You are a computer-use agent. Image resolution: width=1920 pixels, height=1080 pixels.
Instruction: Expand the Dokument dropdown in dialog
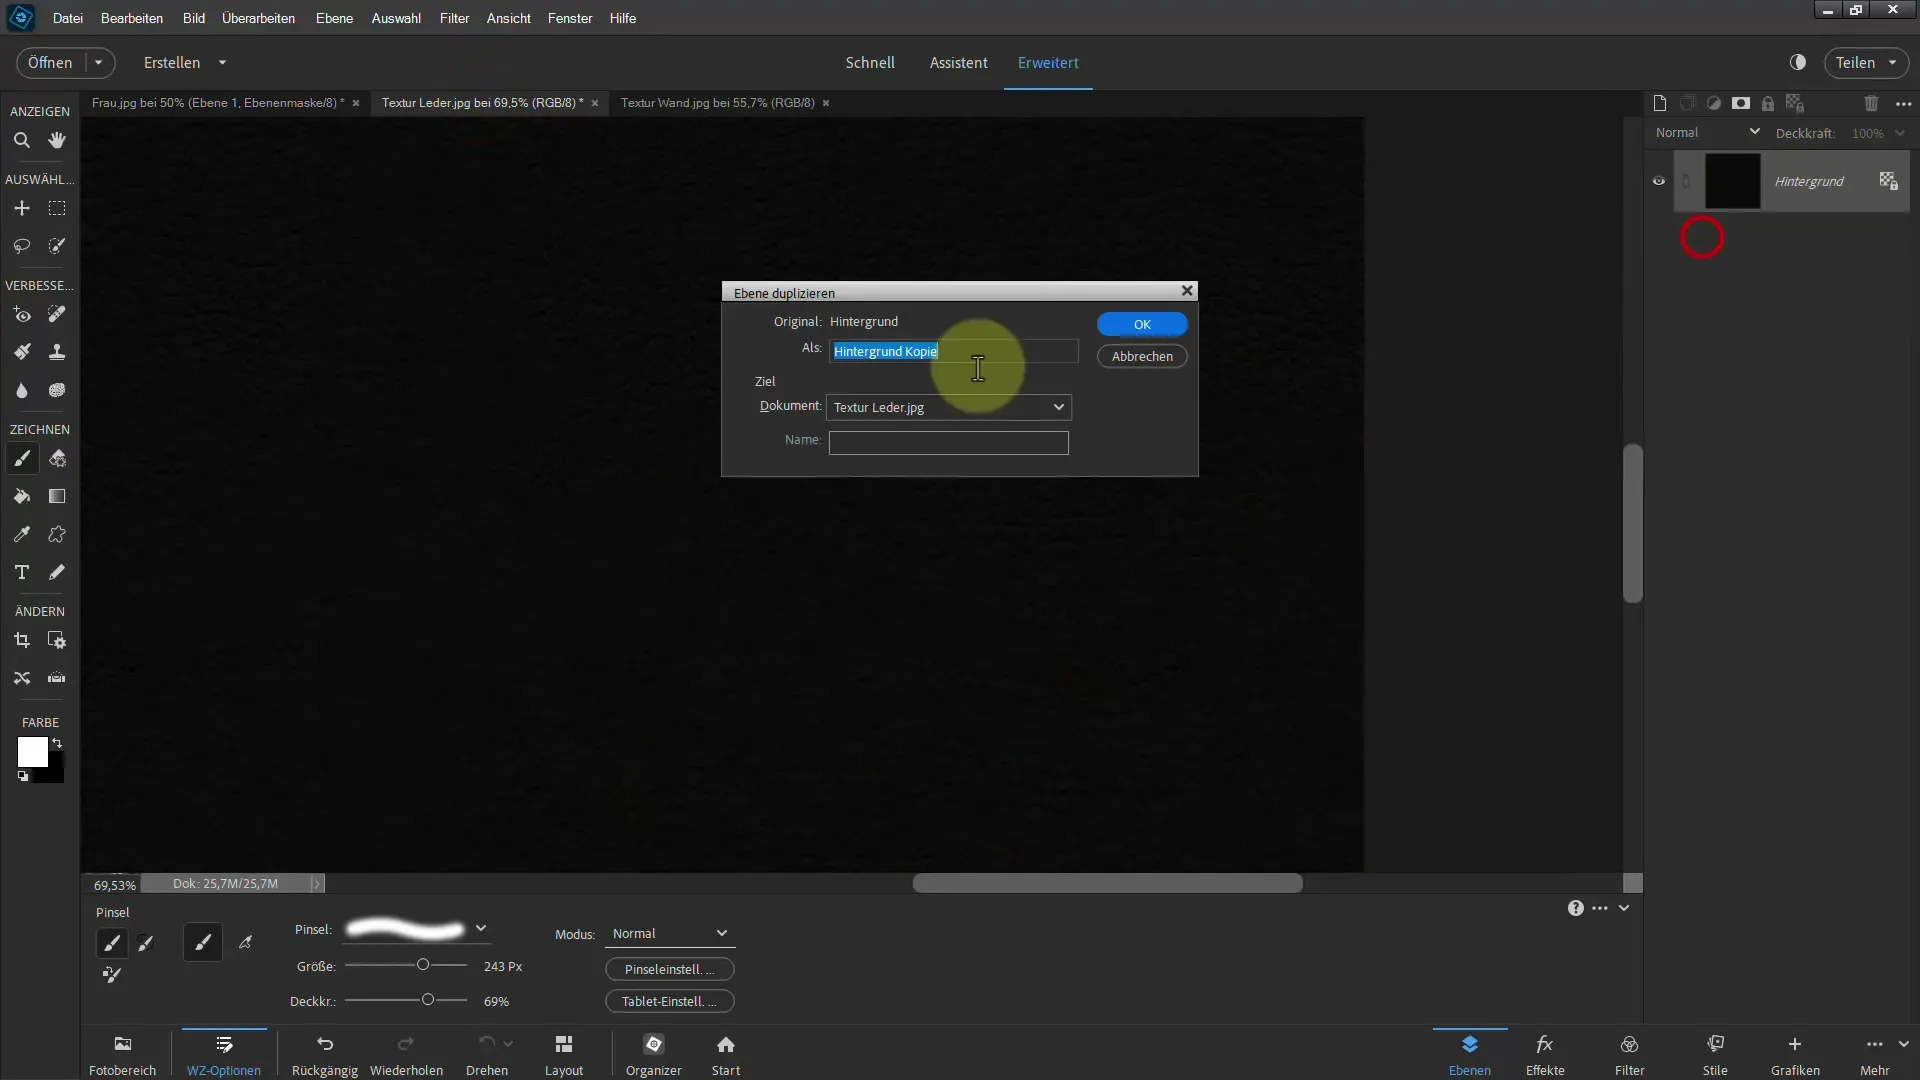click(1060, 406)
